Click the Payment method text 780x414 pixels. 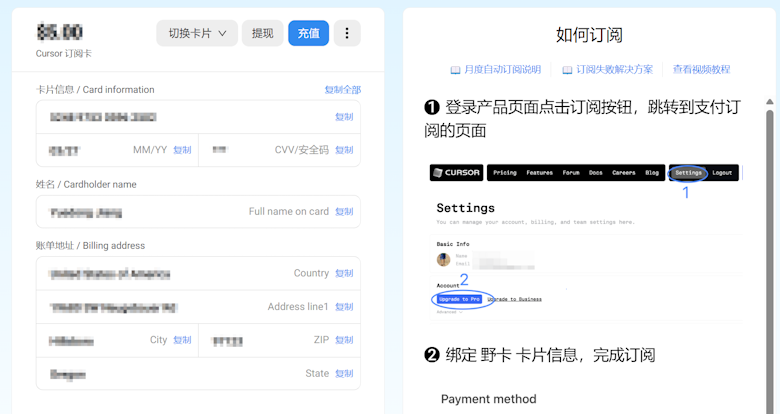pyautogui.click(x=488, y=399)
